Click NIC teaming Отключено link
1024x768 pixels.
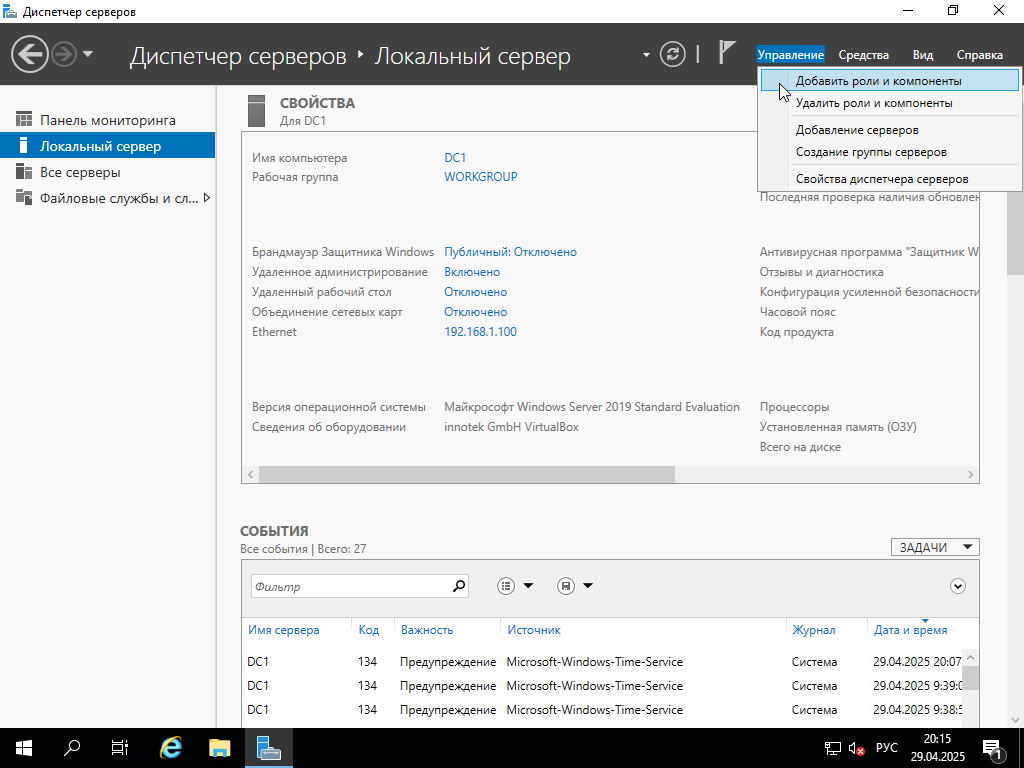[x=475, y=312]
